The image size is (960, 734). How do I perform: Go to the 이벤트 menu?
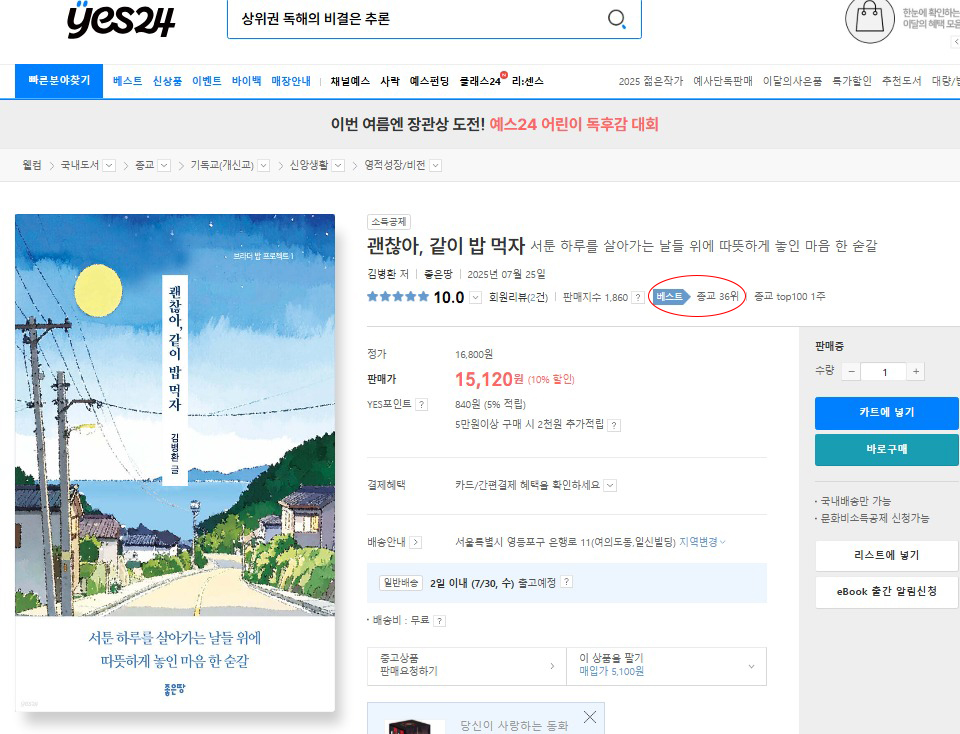pyautogui.click(x=207, y=81)
